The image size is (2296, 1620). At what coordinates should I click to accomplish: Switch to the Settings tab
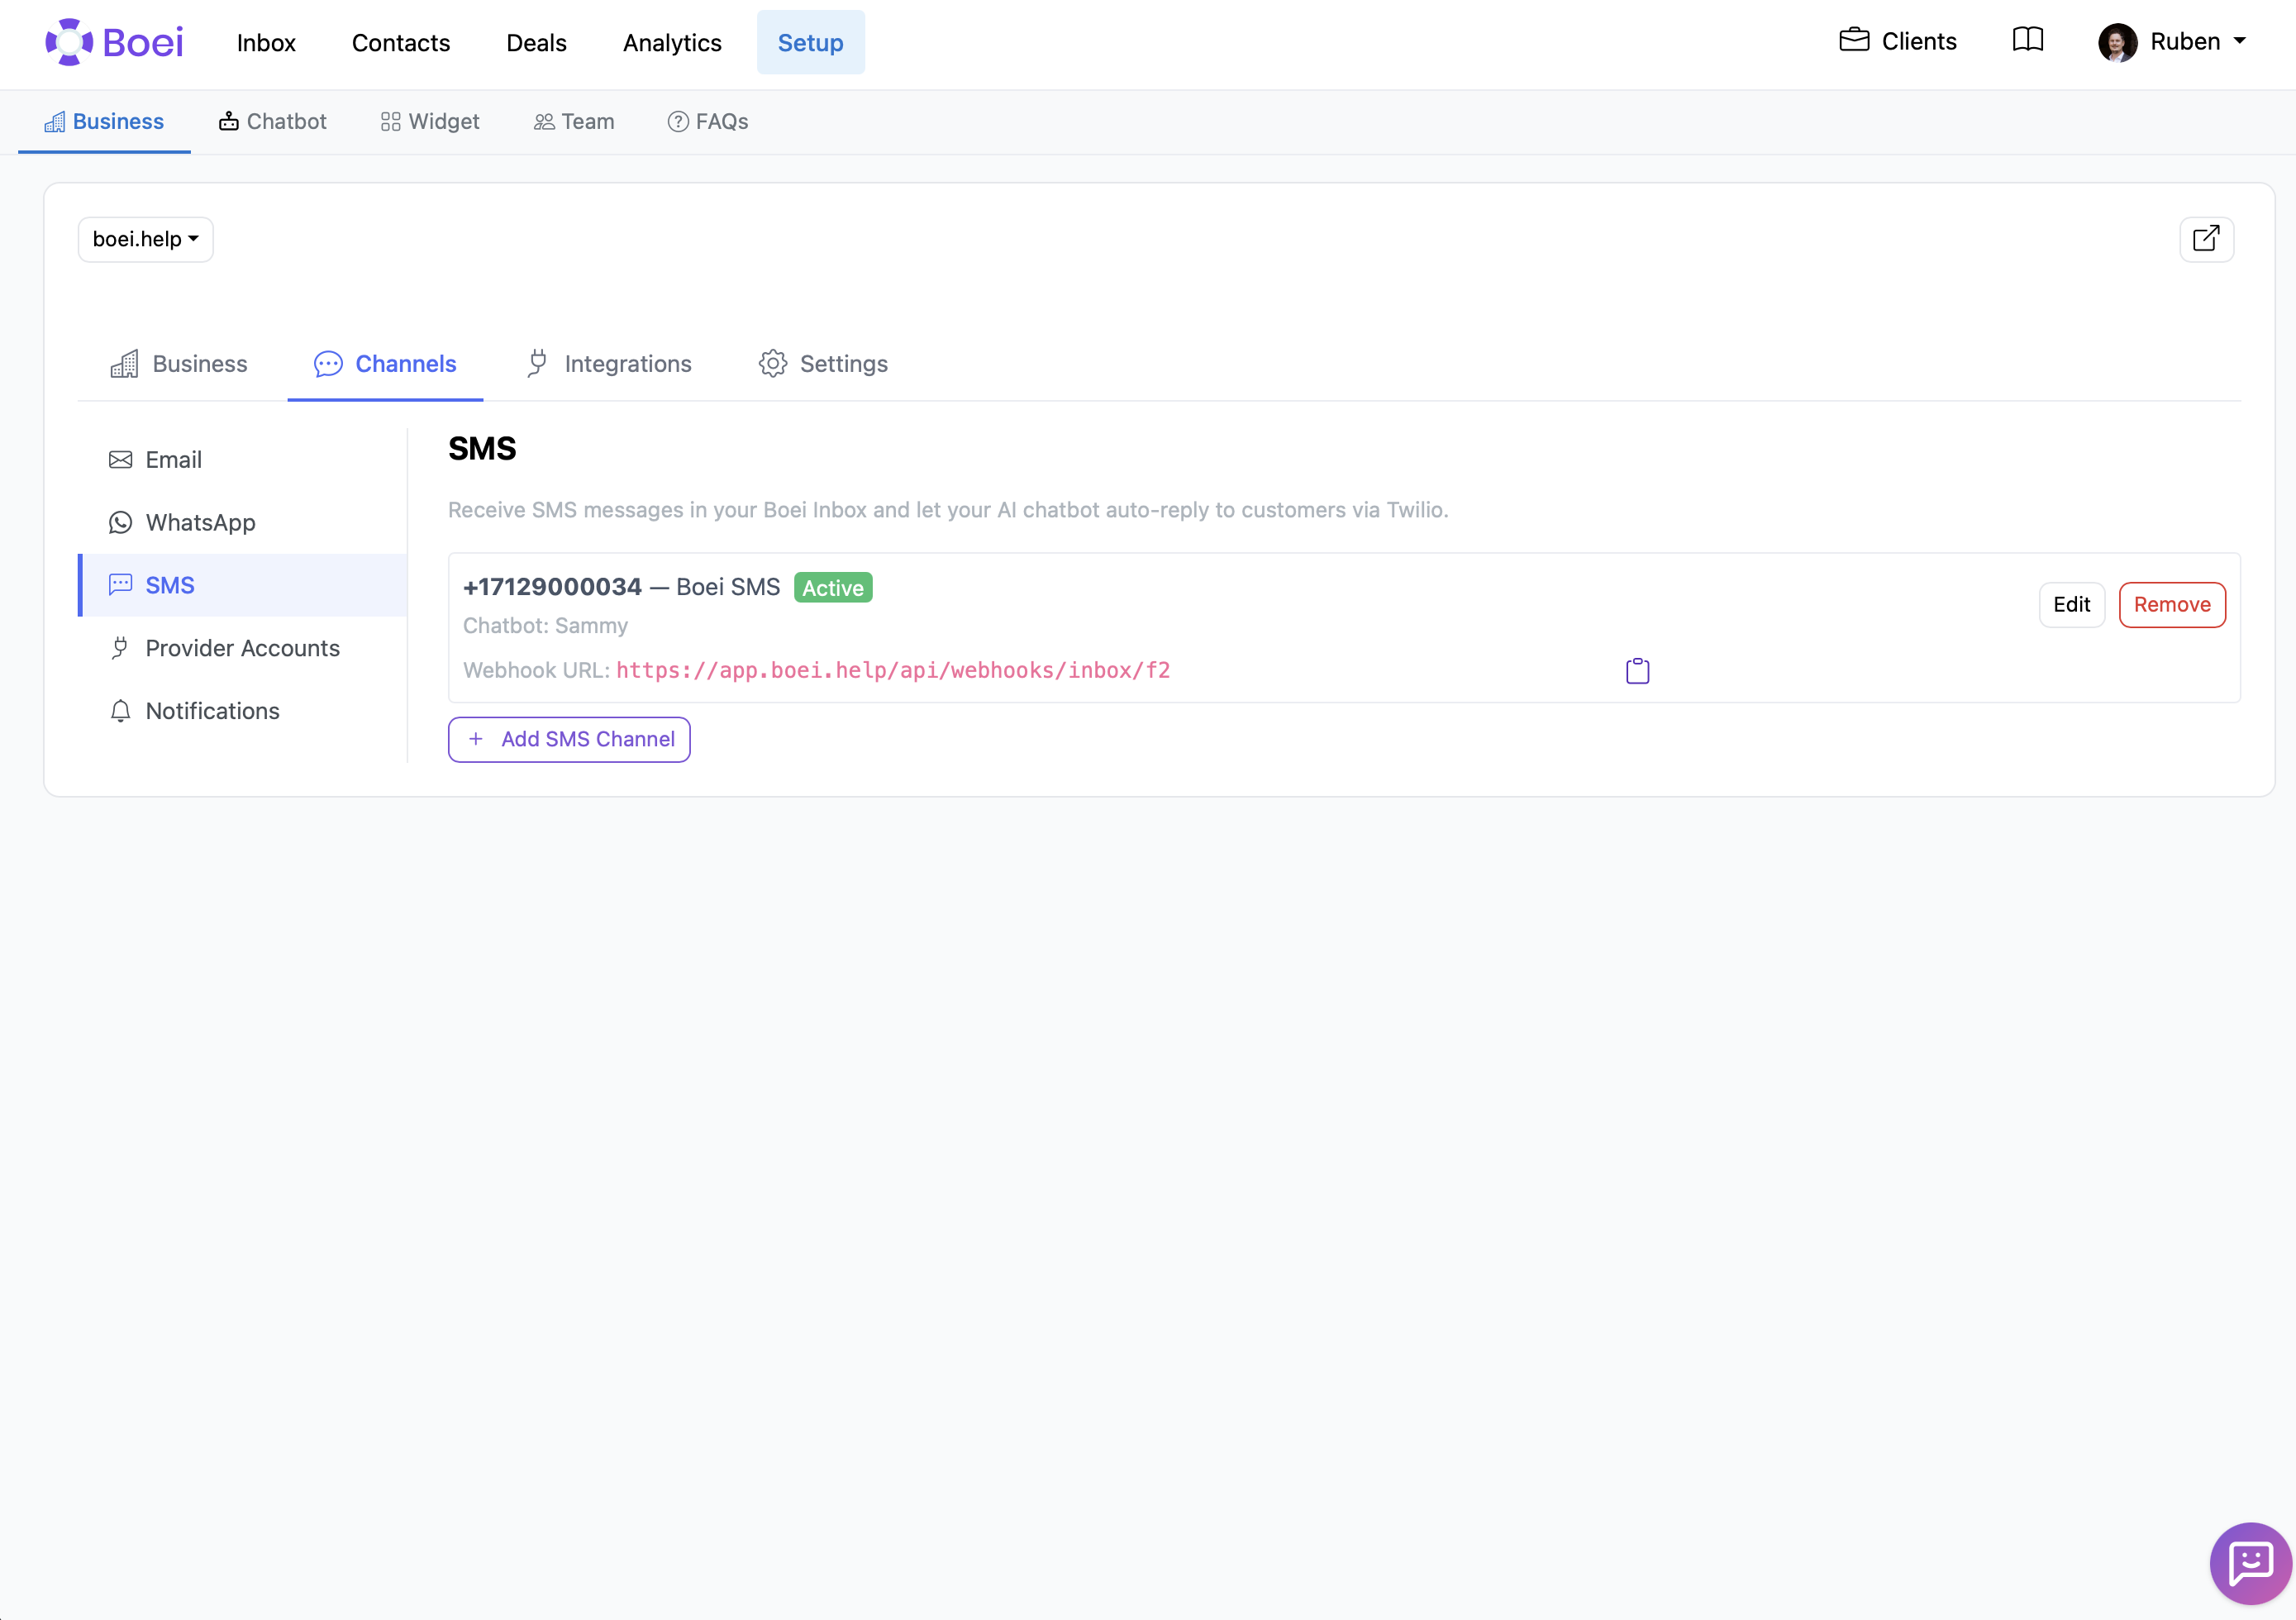point(823,364)
